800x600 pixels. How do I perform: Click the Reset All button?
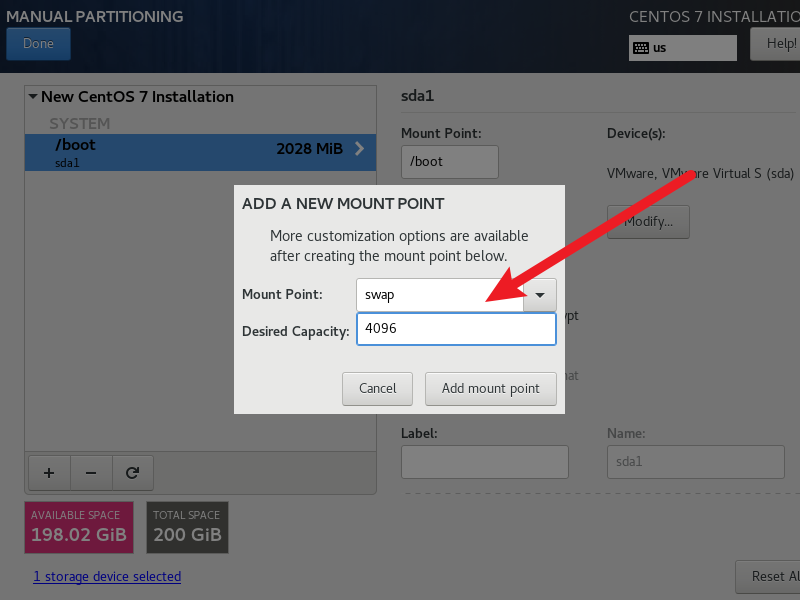tap(768, 577)
